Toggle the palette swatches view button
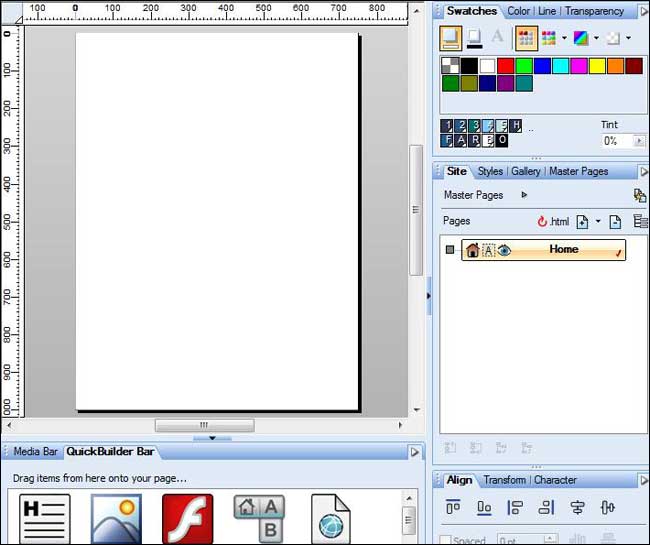650x545 pixels. (x=526, y=38)
